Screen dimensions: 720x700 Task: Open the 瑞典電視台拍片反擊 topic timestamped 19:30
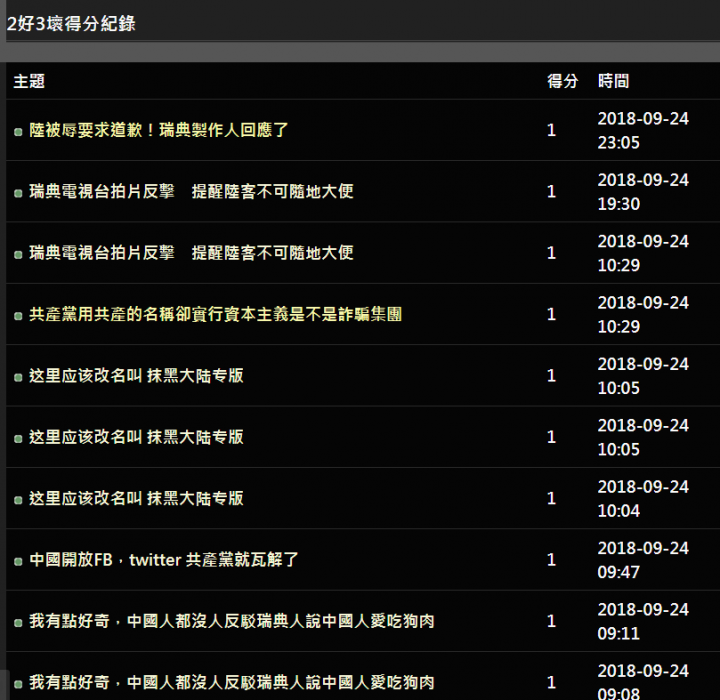[191, 192]
